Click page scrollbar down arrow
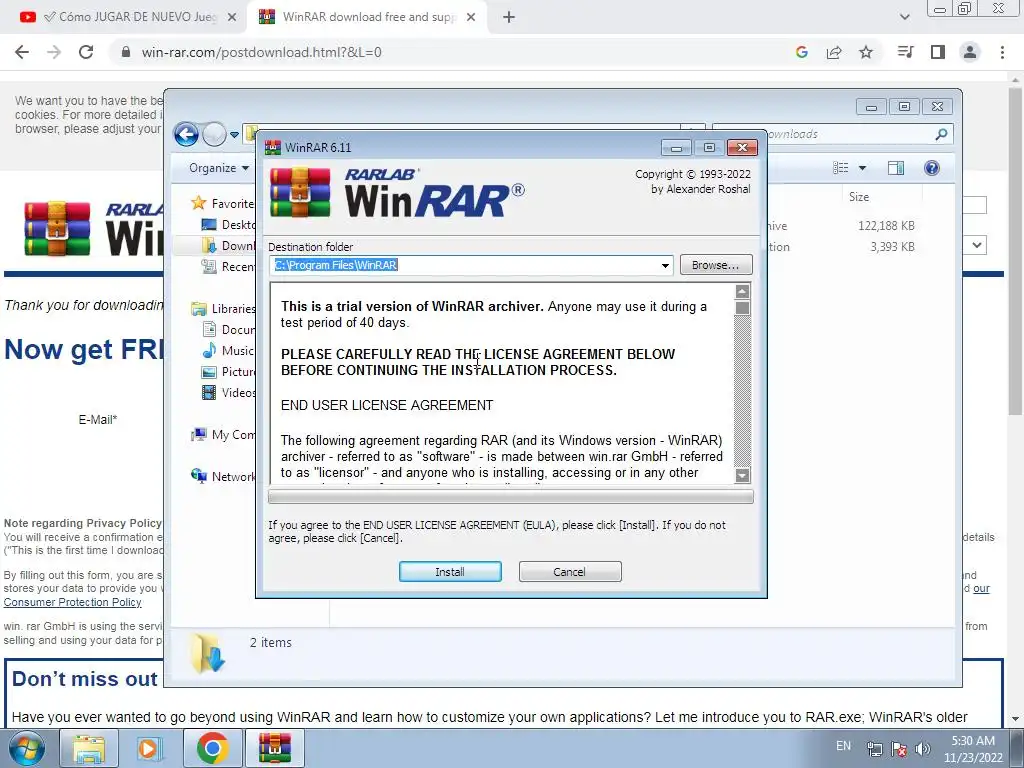This screenshot has height=768, width=1024. [1015, 719]
